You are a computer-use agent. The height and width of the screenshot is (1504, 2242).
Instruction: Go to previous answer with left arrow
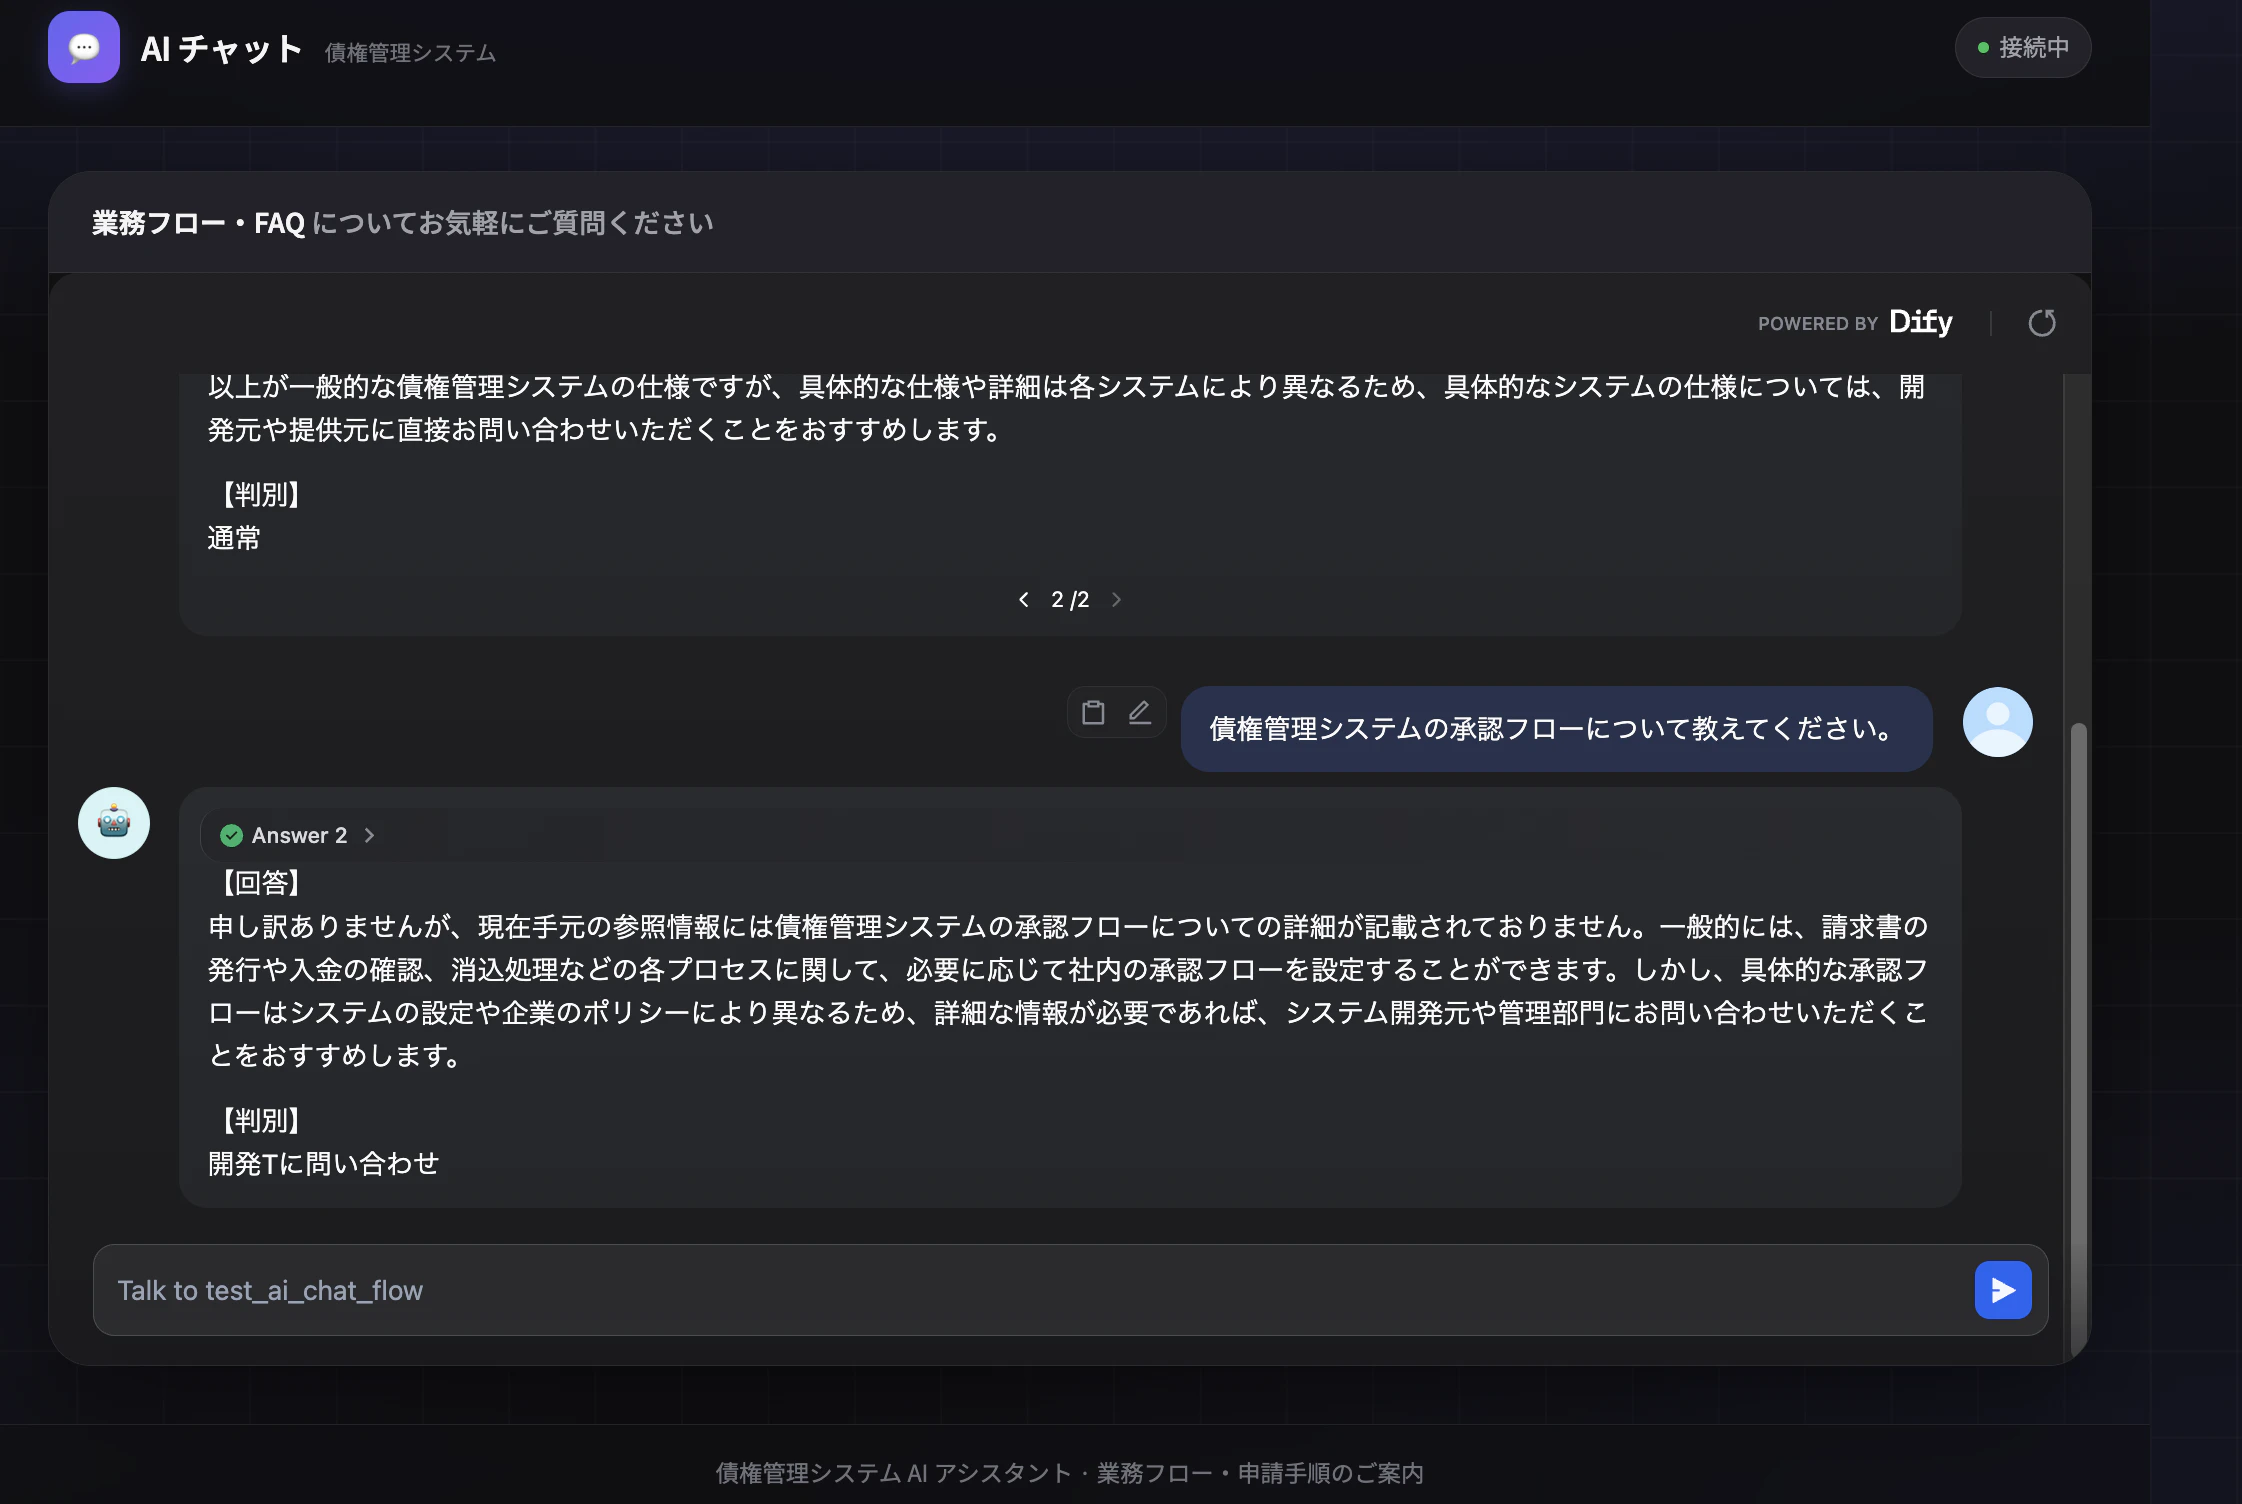[x=1023, y=599]
